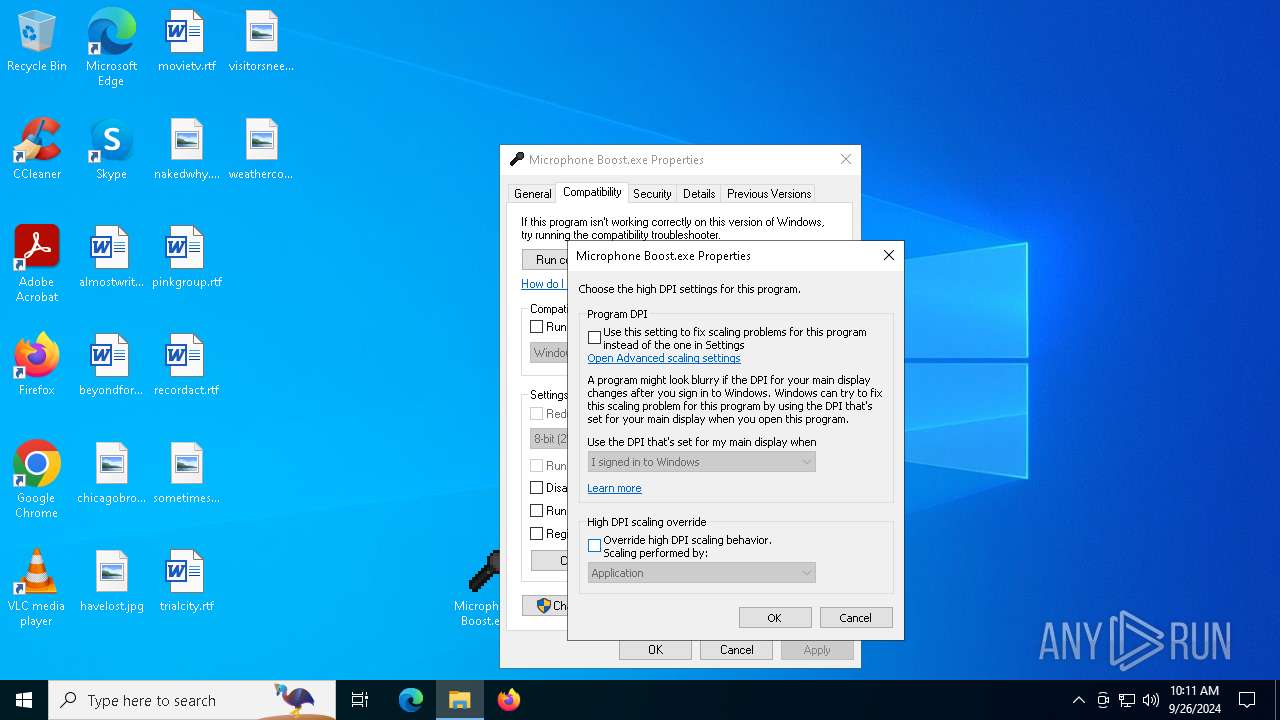The image size is (1280, 720).
Task: Expand the Application scaling dropdown
Action: click(x=701, y=573)
